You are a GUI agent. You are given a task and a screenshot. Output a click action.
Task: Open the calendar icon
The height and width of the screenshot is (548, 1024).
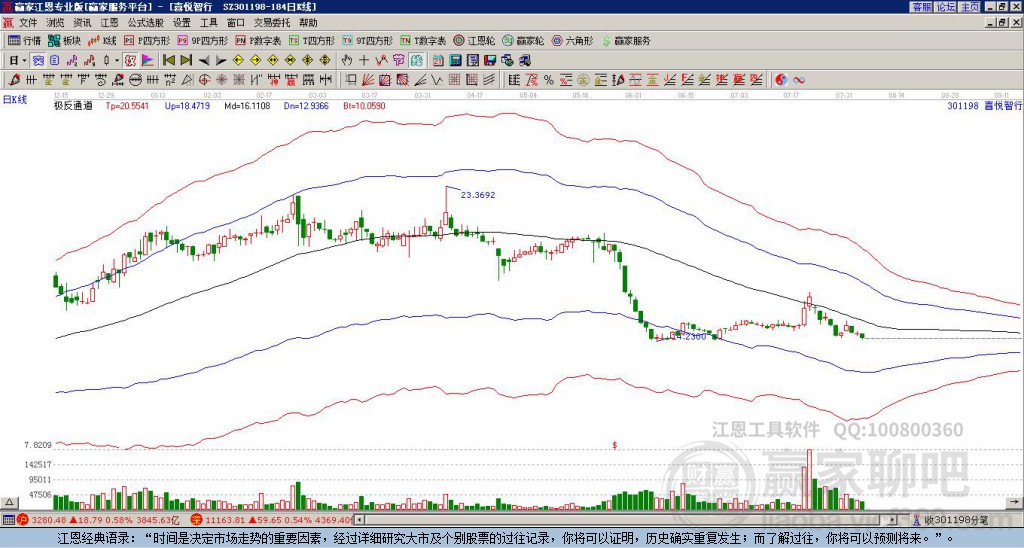pos(438,61)
